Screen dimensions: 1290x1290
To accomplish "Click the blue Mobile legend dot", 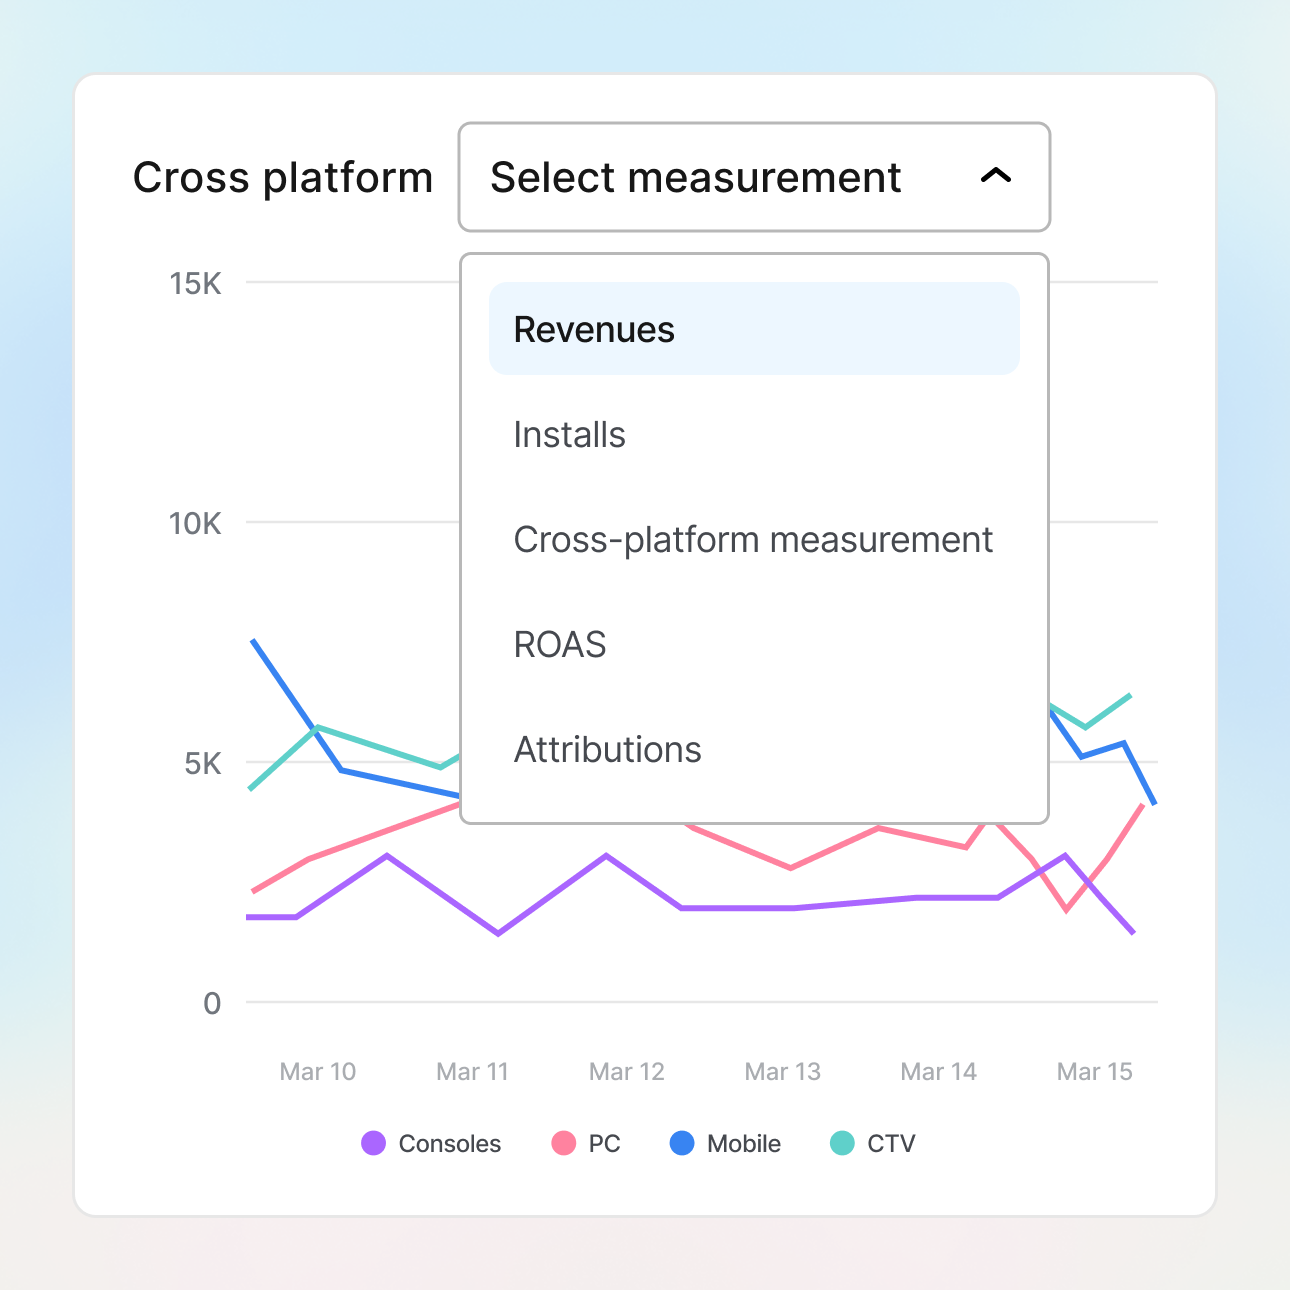I will (x=683, y=1143).
